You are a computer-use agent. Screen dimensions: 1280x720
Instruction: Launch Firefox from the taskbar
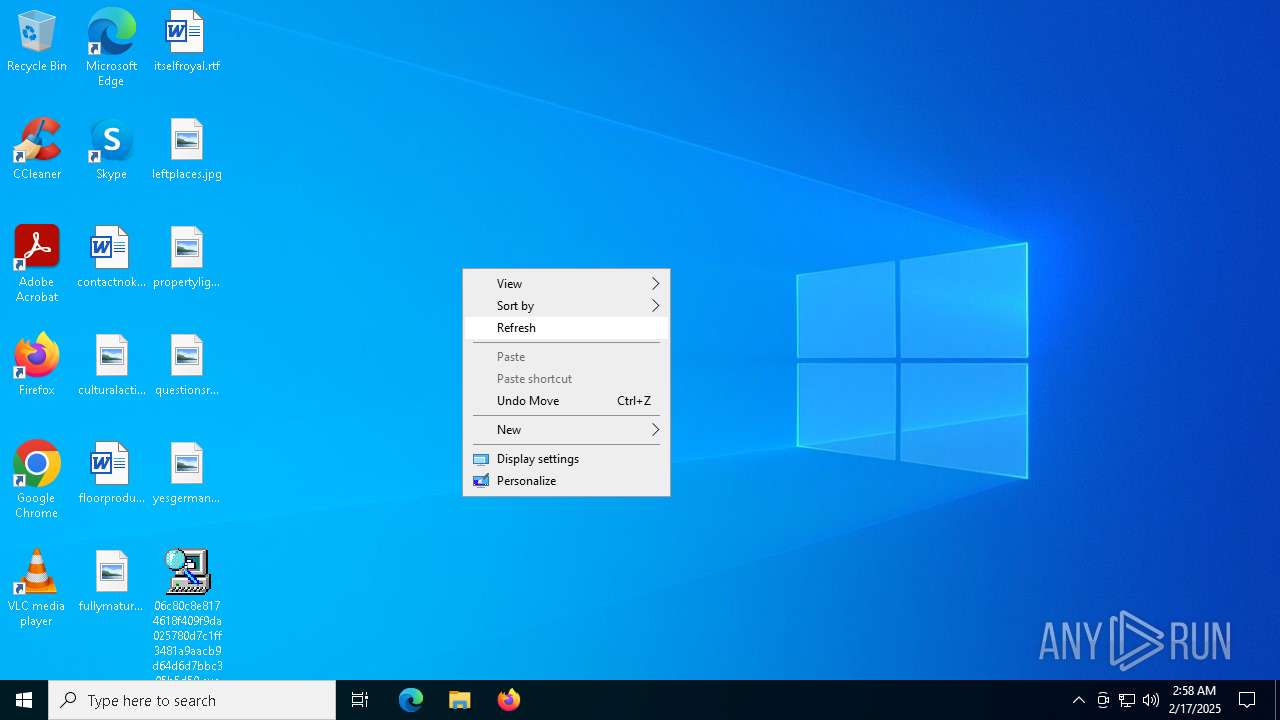(x=509, y=700)
